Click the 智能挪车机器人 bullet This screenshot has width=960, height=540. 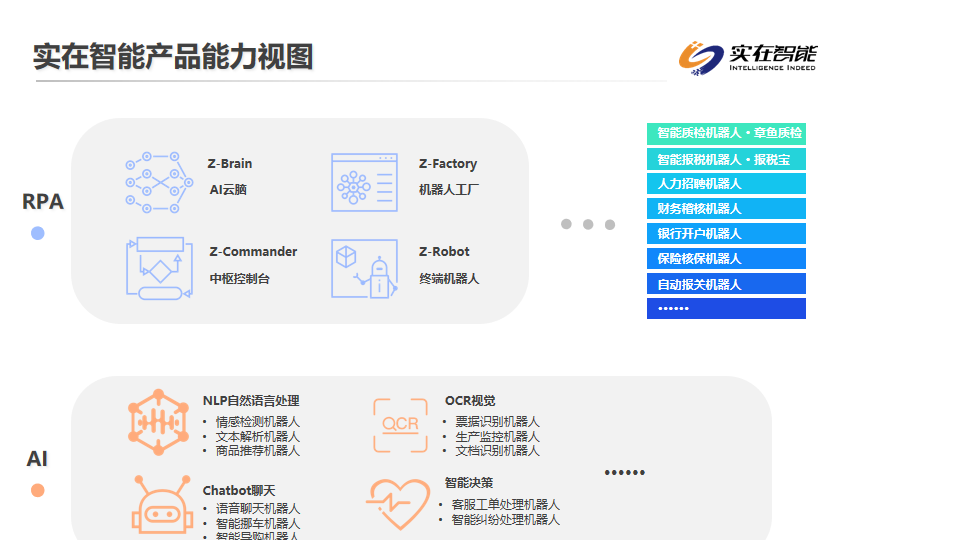tap(257, 523)
